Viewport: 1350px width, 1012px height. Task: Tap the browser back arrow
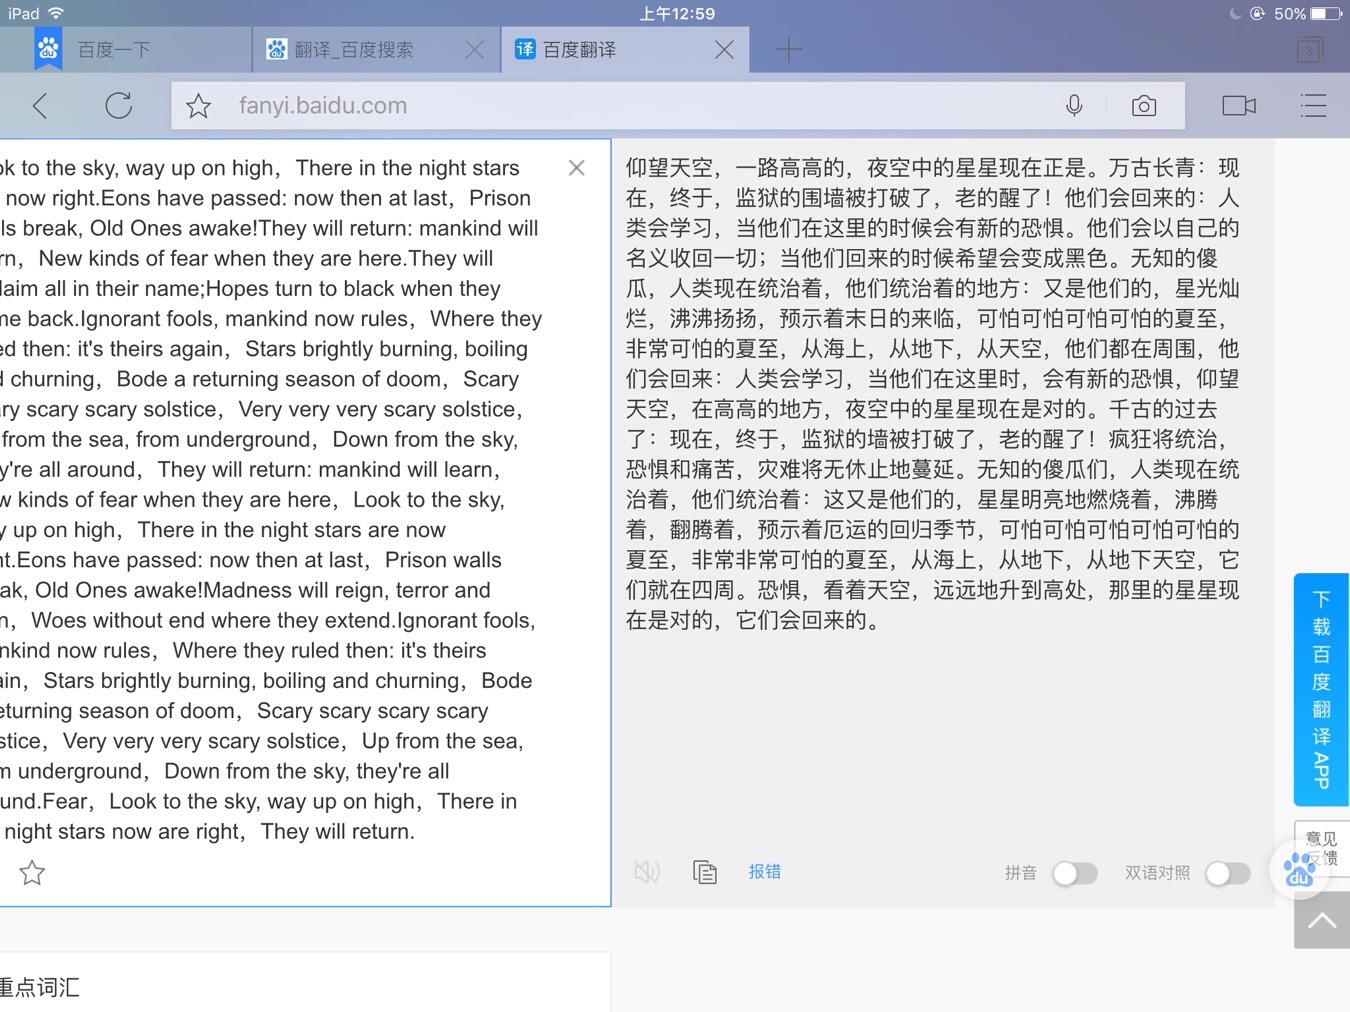(x=40, y=105)
